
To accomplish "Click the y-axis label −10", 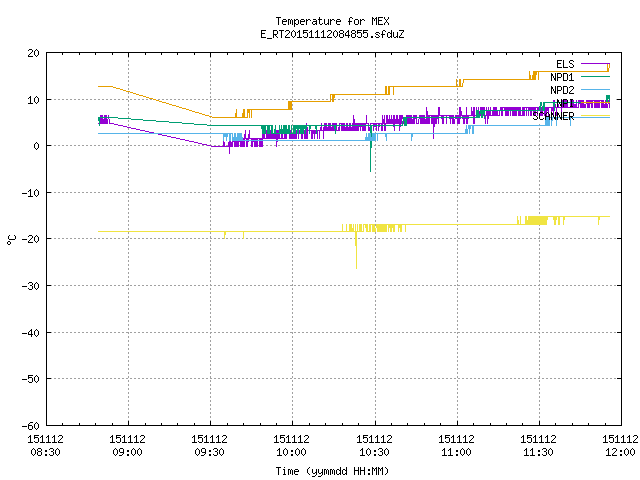I will pyautogui.click(x=30, y=193).
